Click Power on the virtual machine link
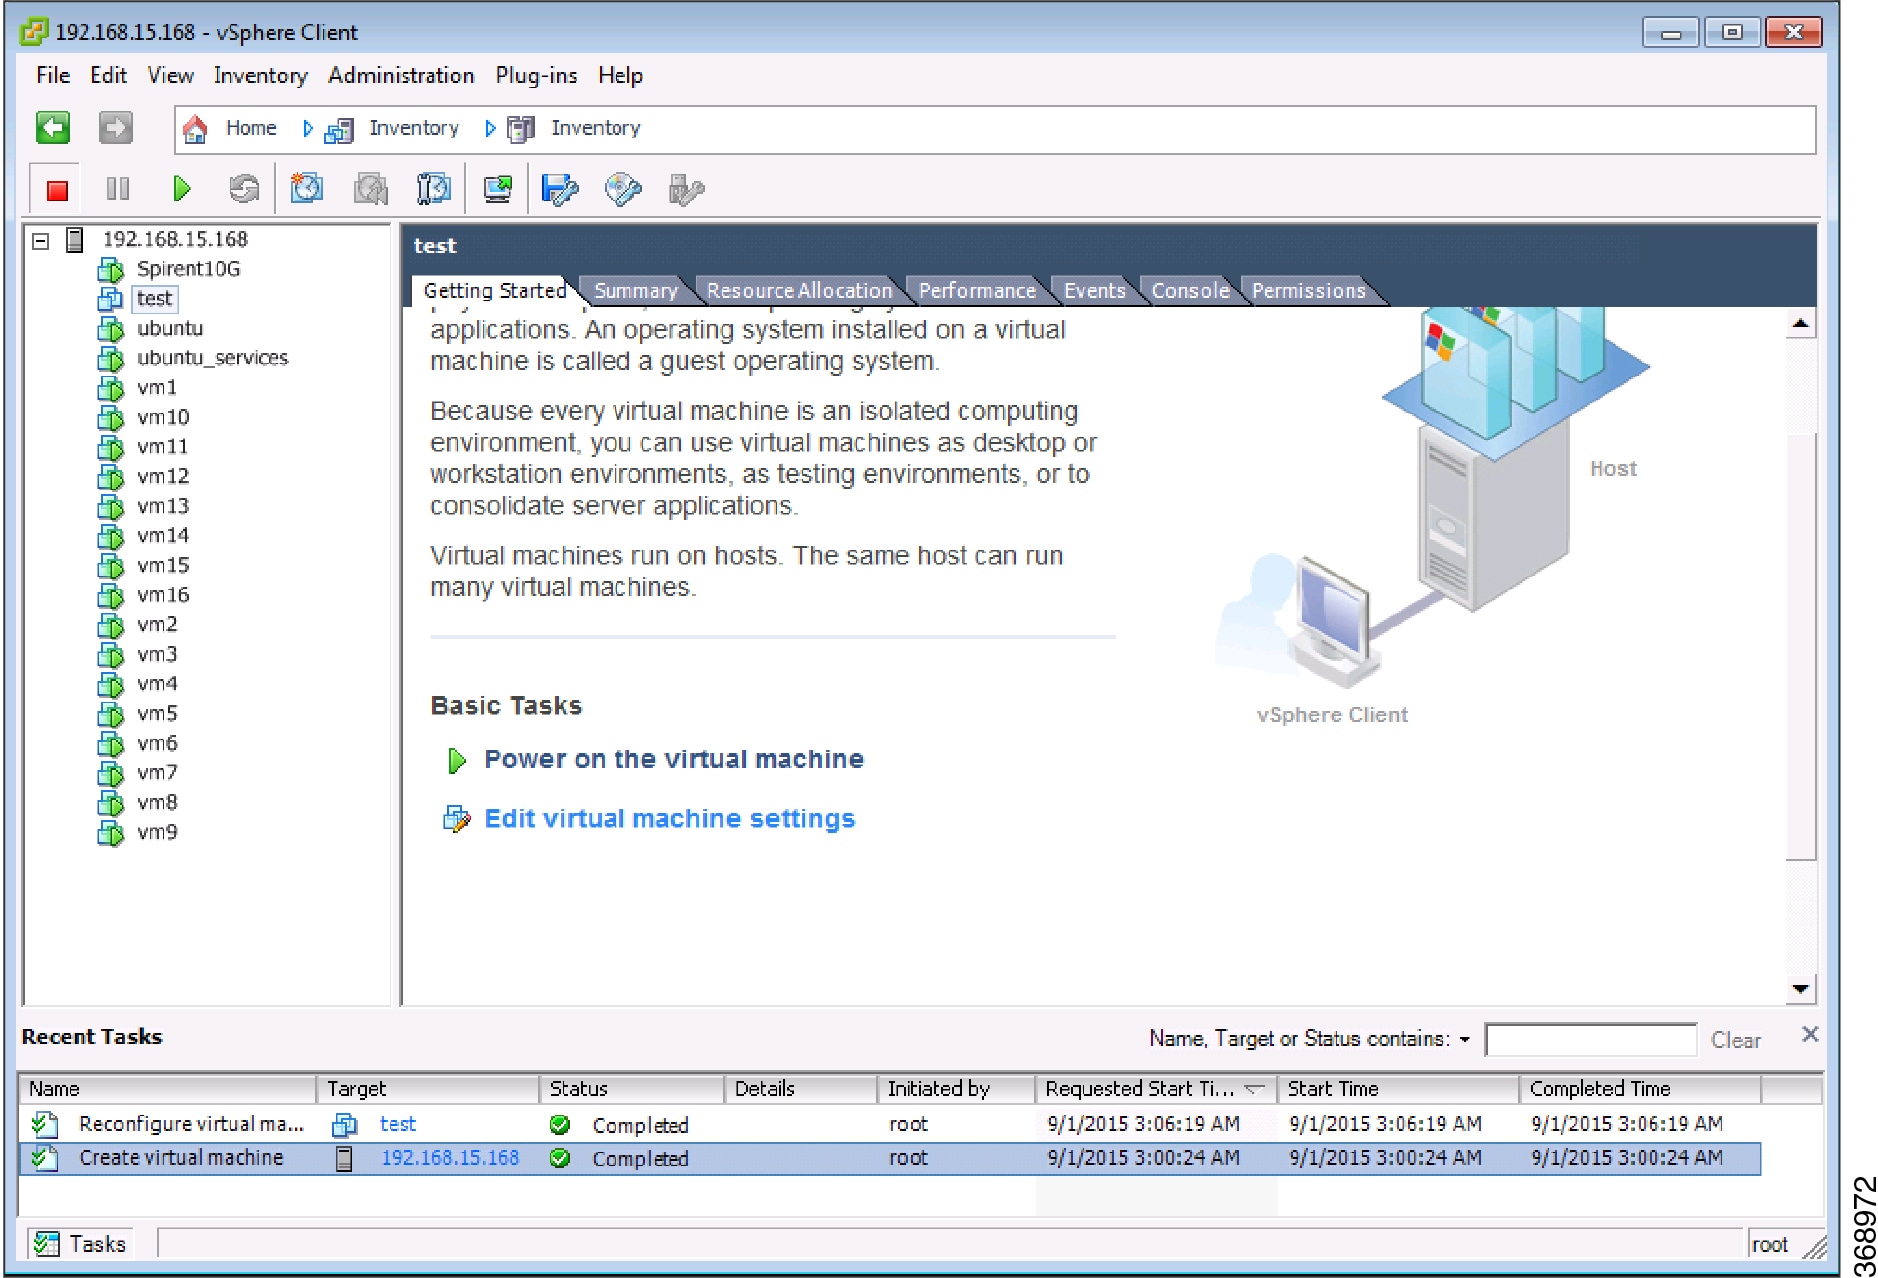This screenshot has height=1278, width=1878. tap(674, 759)
